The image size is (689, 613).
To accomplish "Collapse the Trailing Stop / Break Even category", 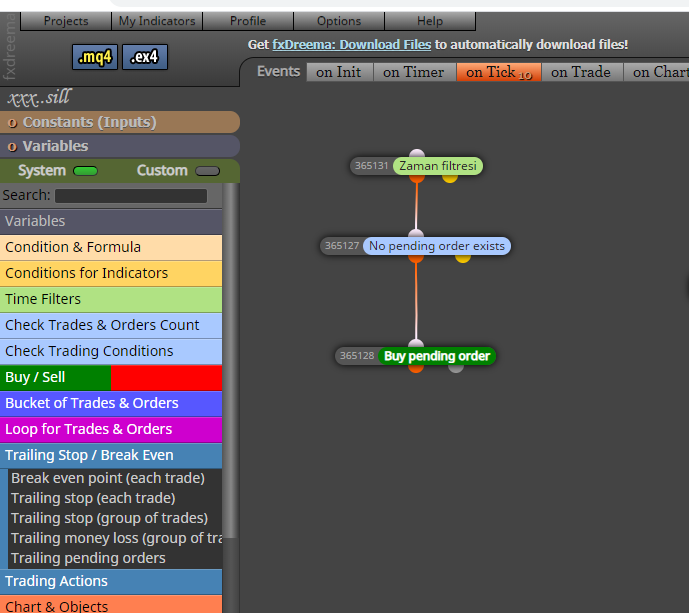I will (x=111, y=455).
